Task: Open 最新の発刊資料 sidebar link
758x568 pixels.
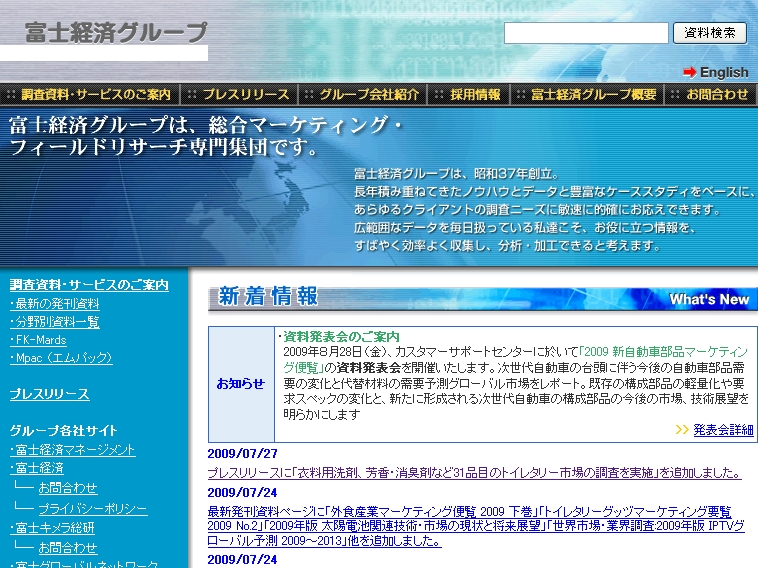Action: point(55,304)
